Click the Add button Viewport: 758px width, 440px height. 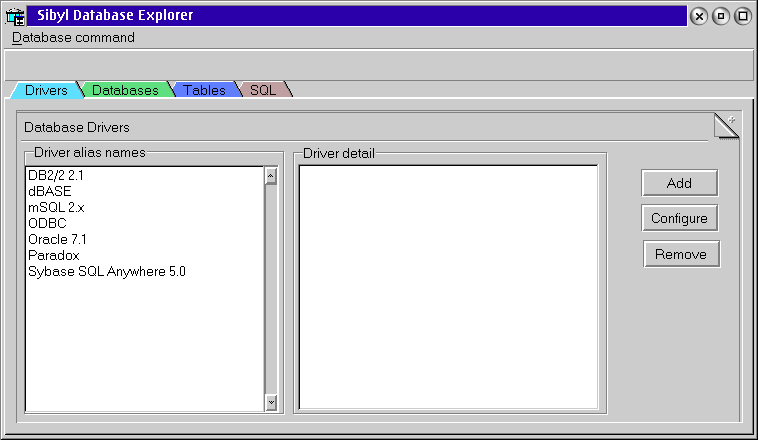(679, 183)
